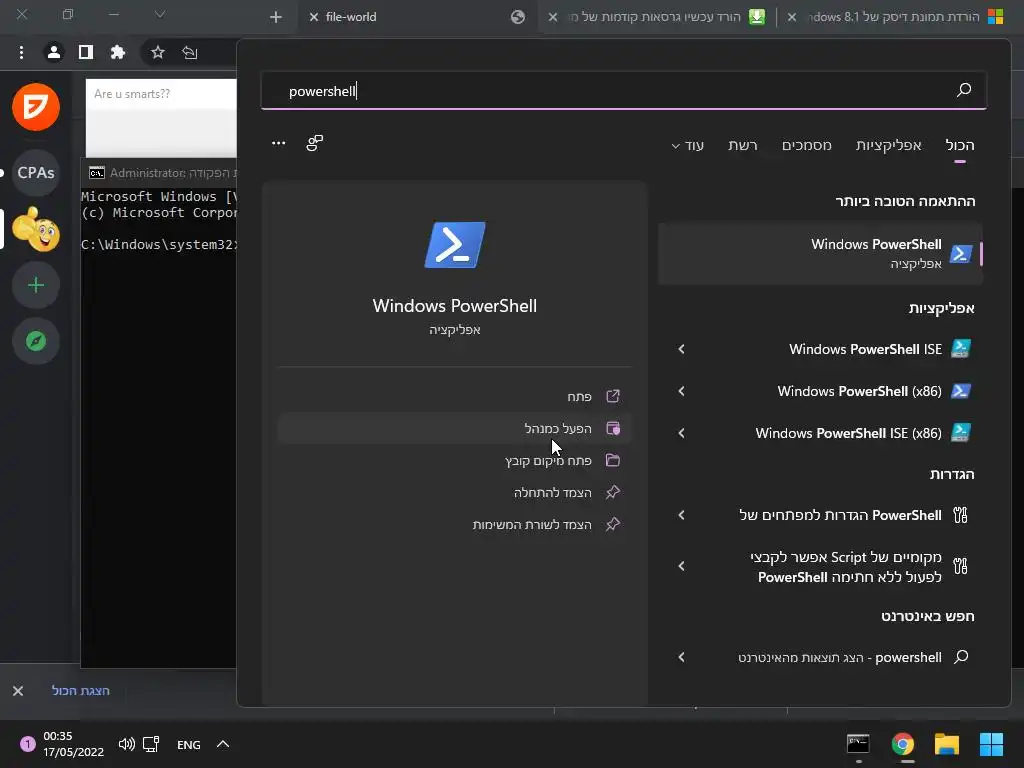Click הצמד להתחלה (Pin to Start)
This screenshot has height=768, width=1024.
click(455, 492)
